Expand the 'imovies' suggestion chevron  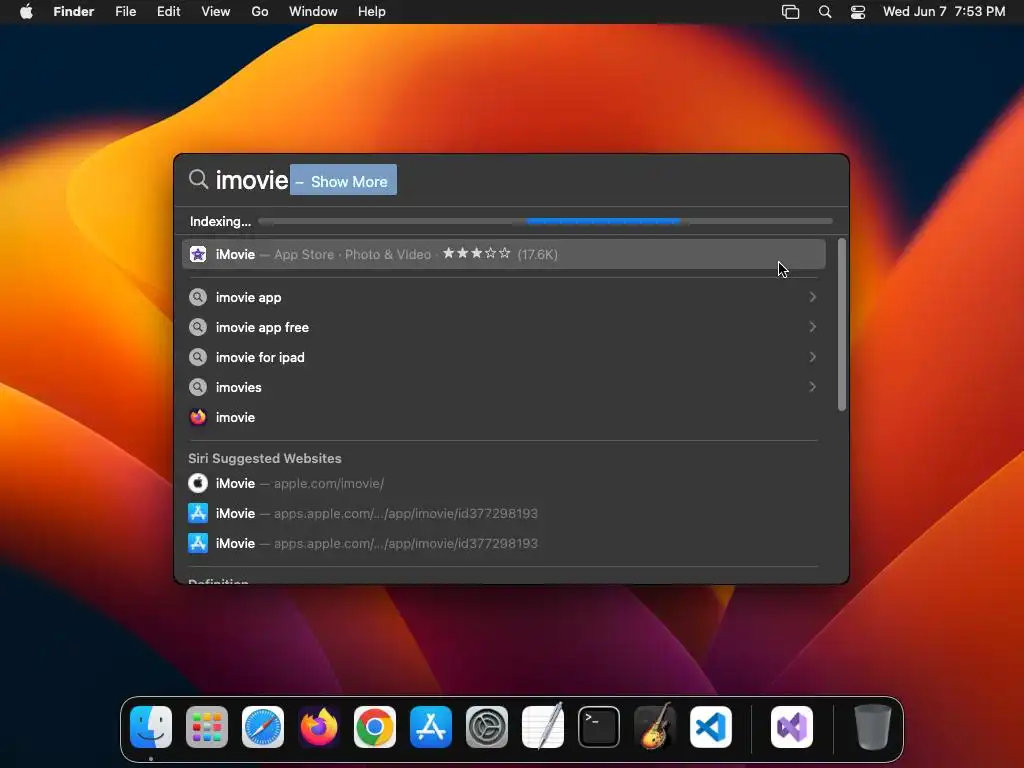click(812, 387)
